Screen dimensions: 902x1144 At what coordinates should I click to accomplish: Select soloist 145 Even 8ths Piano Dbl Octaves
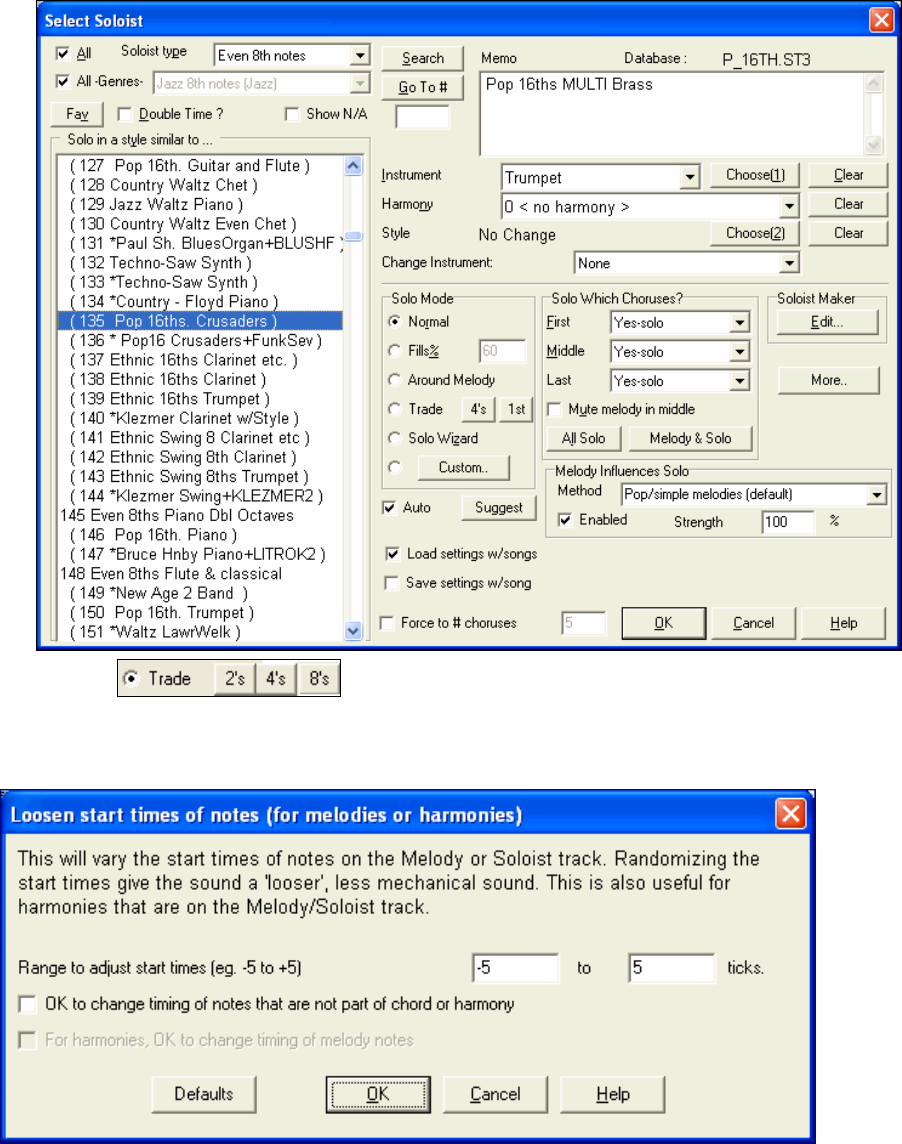pyautogui.click(x=200, y=516)
